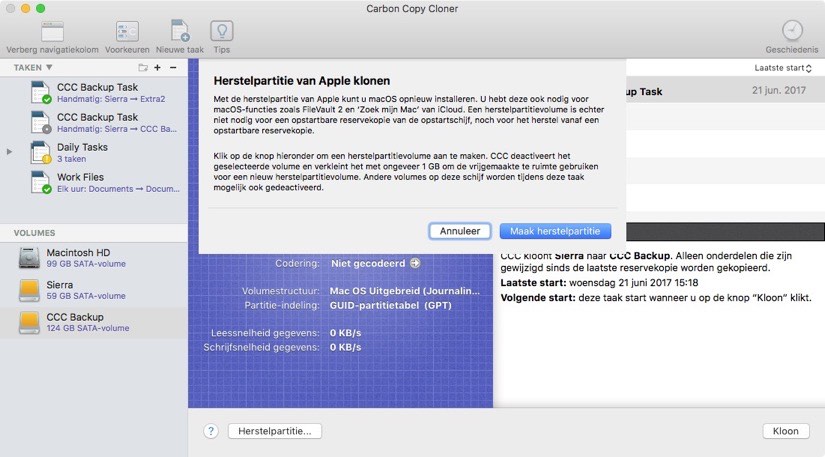Click the Annuleer button
The image size is (825, 457).
pos(460,231)
